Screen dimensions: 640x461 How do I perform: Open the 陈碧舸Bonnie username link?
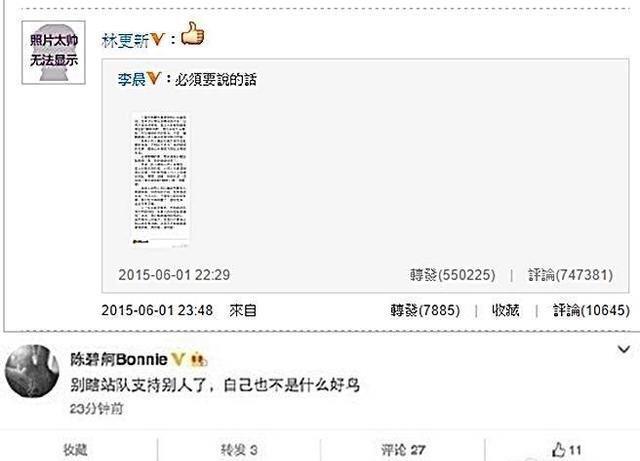point(119,359)
